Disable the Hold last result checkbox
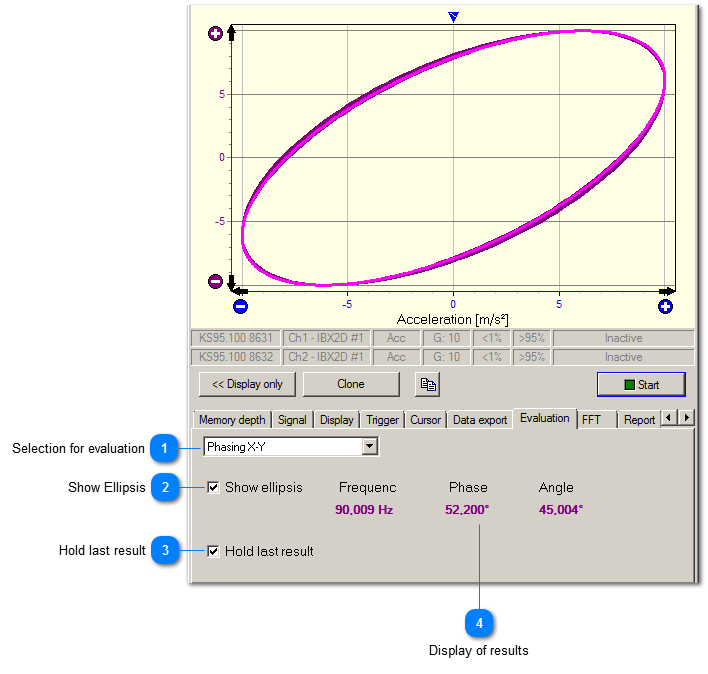Image resolution: width=708 pixels, height=674 pixels. point(213,551)
